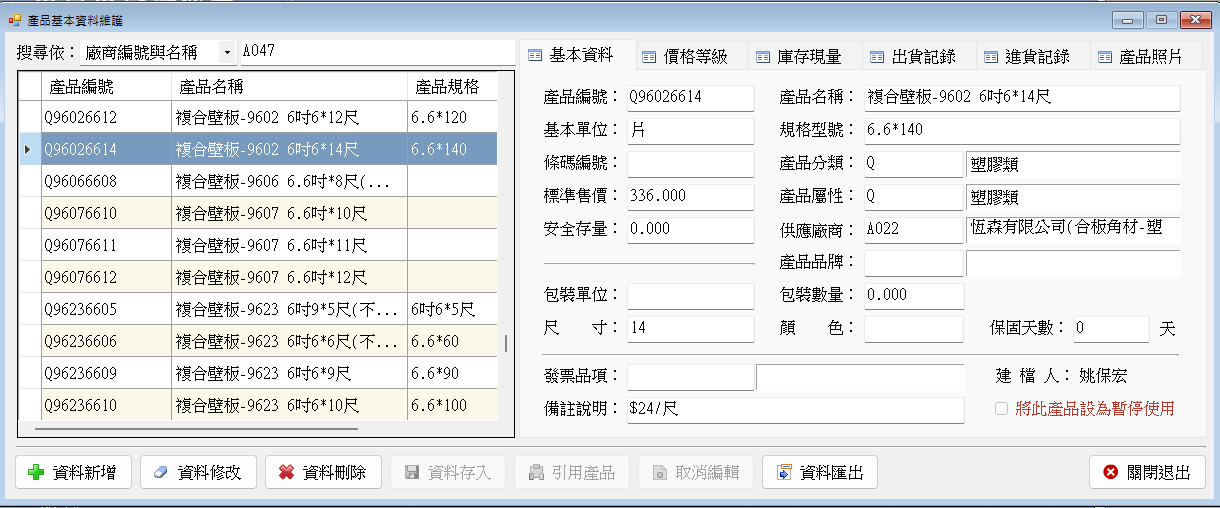The height and width of the screenshot is (508, 1220).
Task: Click the 資料匯出 export data button
Action: [820, 472]
